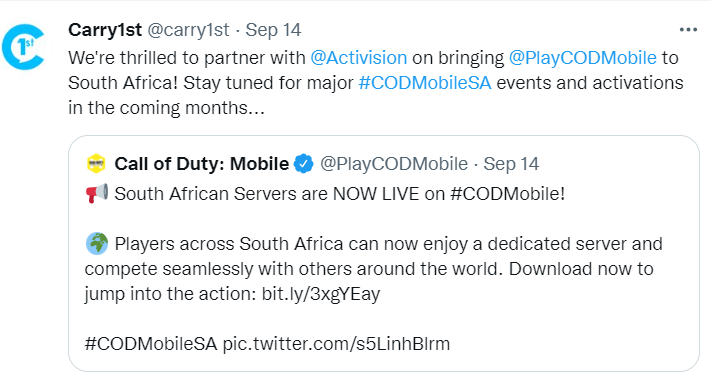Click the #CODMobileSA hashtag in quoted tweet
Image resolution: width=711 pixels, height=375 pixels.
(151, 344)
